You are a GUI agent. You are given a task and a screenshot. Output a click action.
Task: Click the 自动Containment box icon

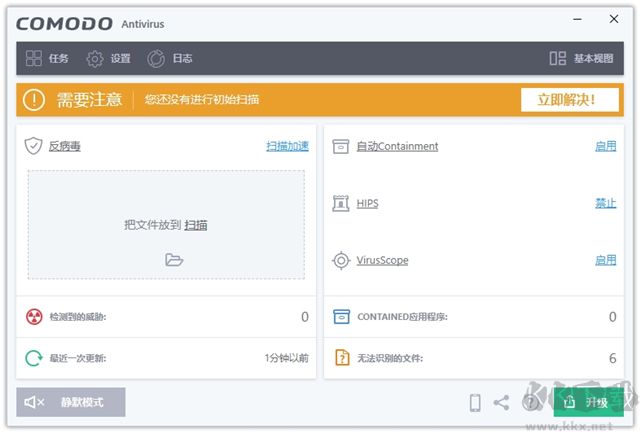tap(340, 146)
